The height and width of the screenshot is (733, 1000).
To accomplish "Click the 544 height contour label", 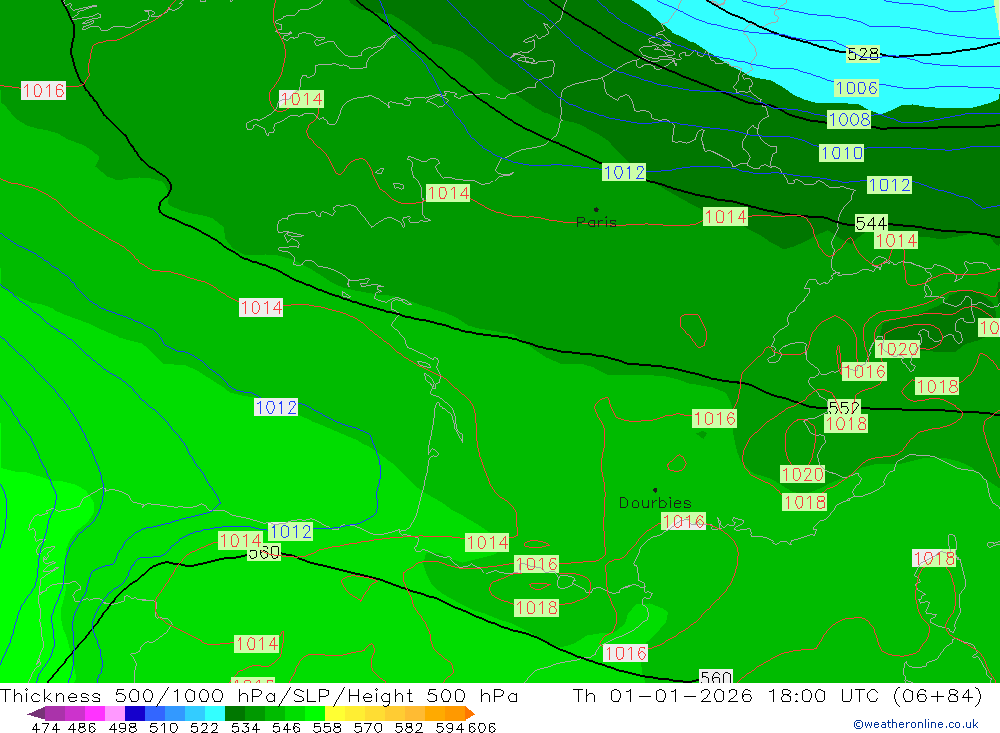I will (x=871, y=223).
